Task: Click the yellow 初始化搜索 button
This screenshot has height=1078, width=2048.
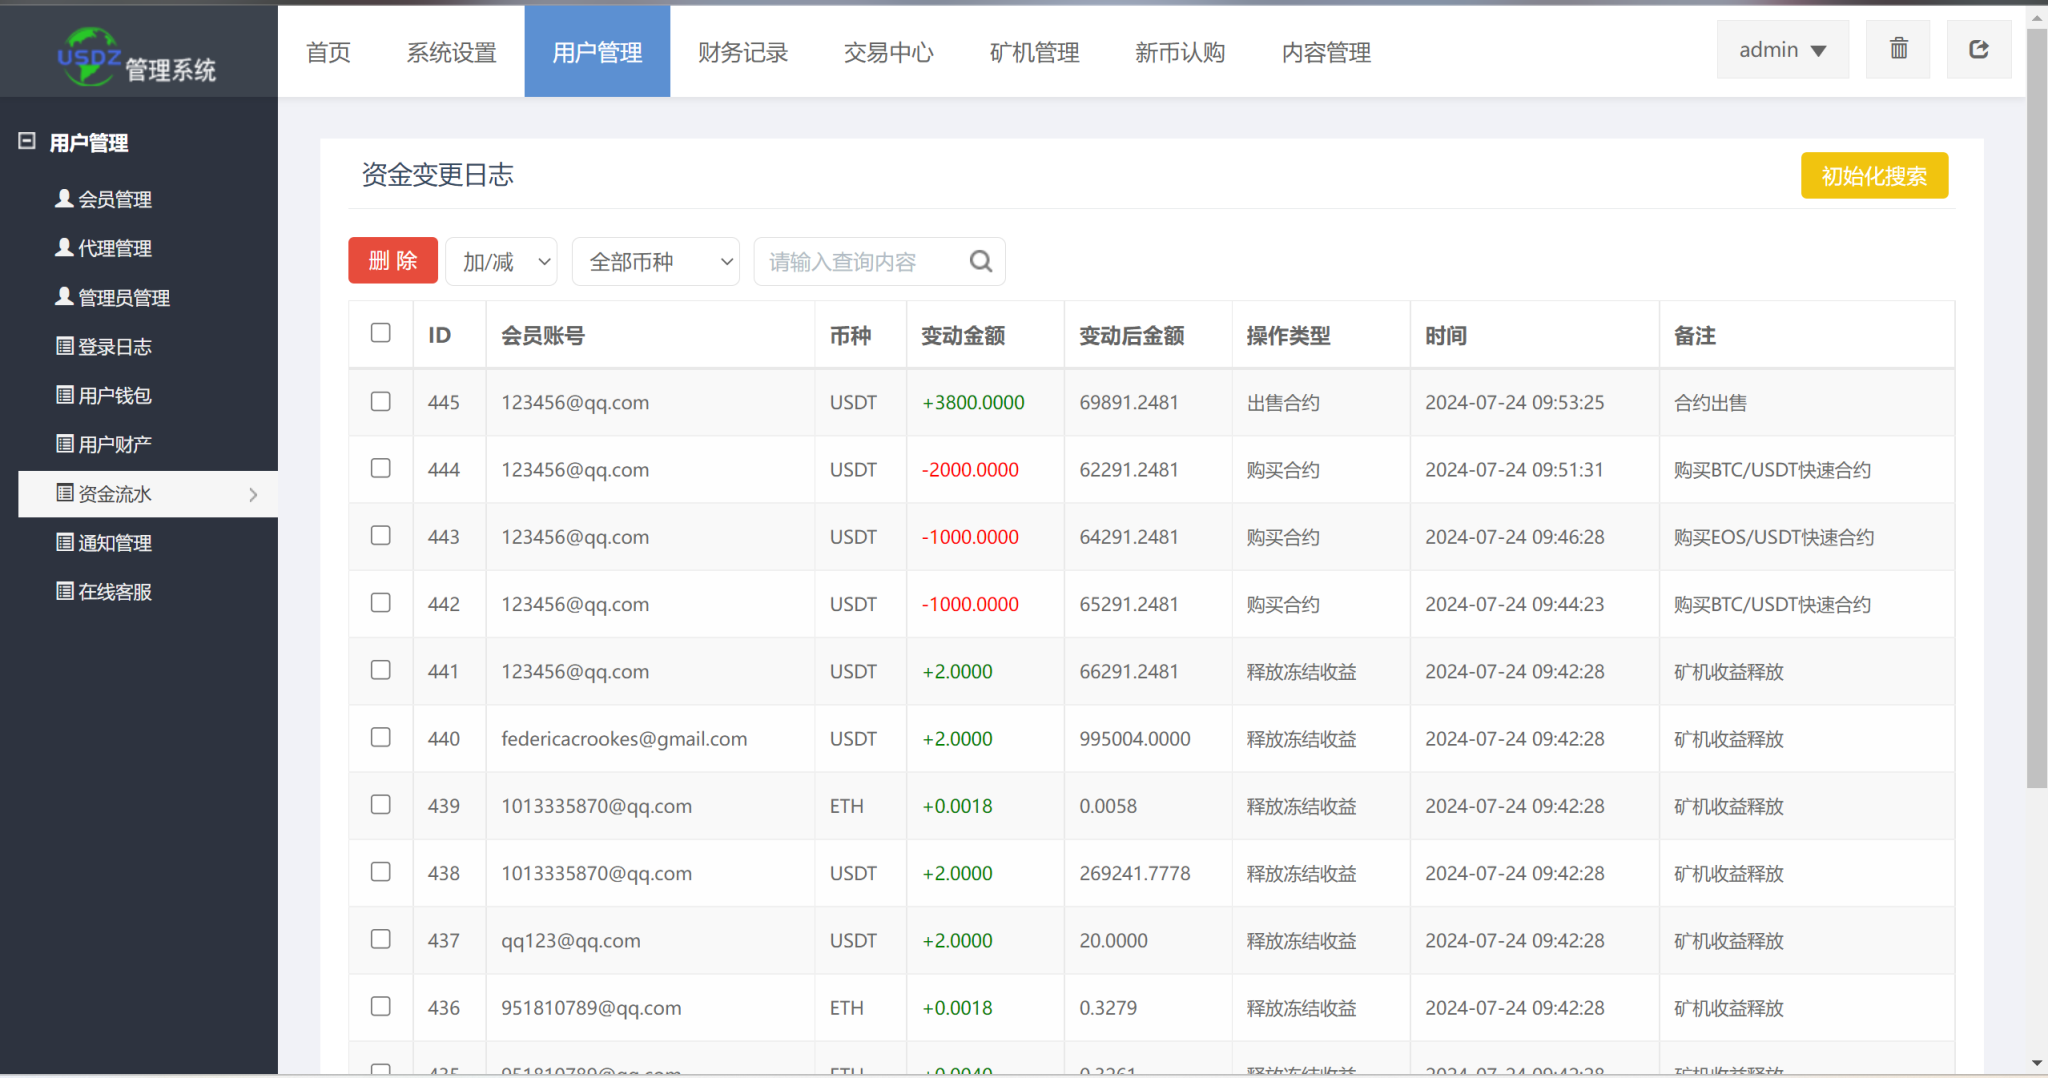Action: pos(1873,176)
